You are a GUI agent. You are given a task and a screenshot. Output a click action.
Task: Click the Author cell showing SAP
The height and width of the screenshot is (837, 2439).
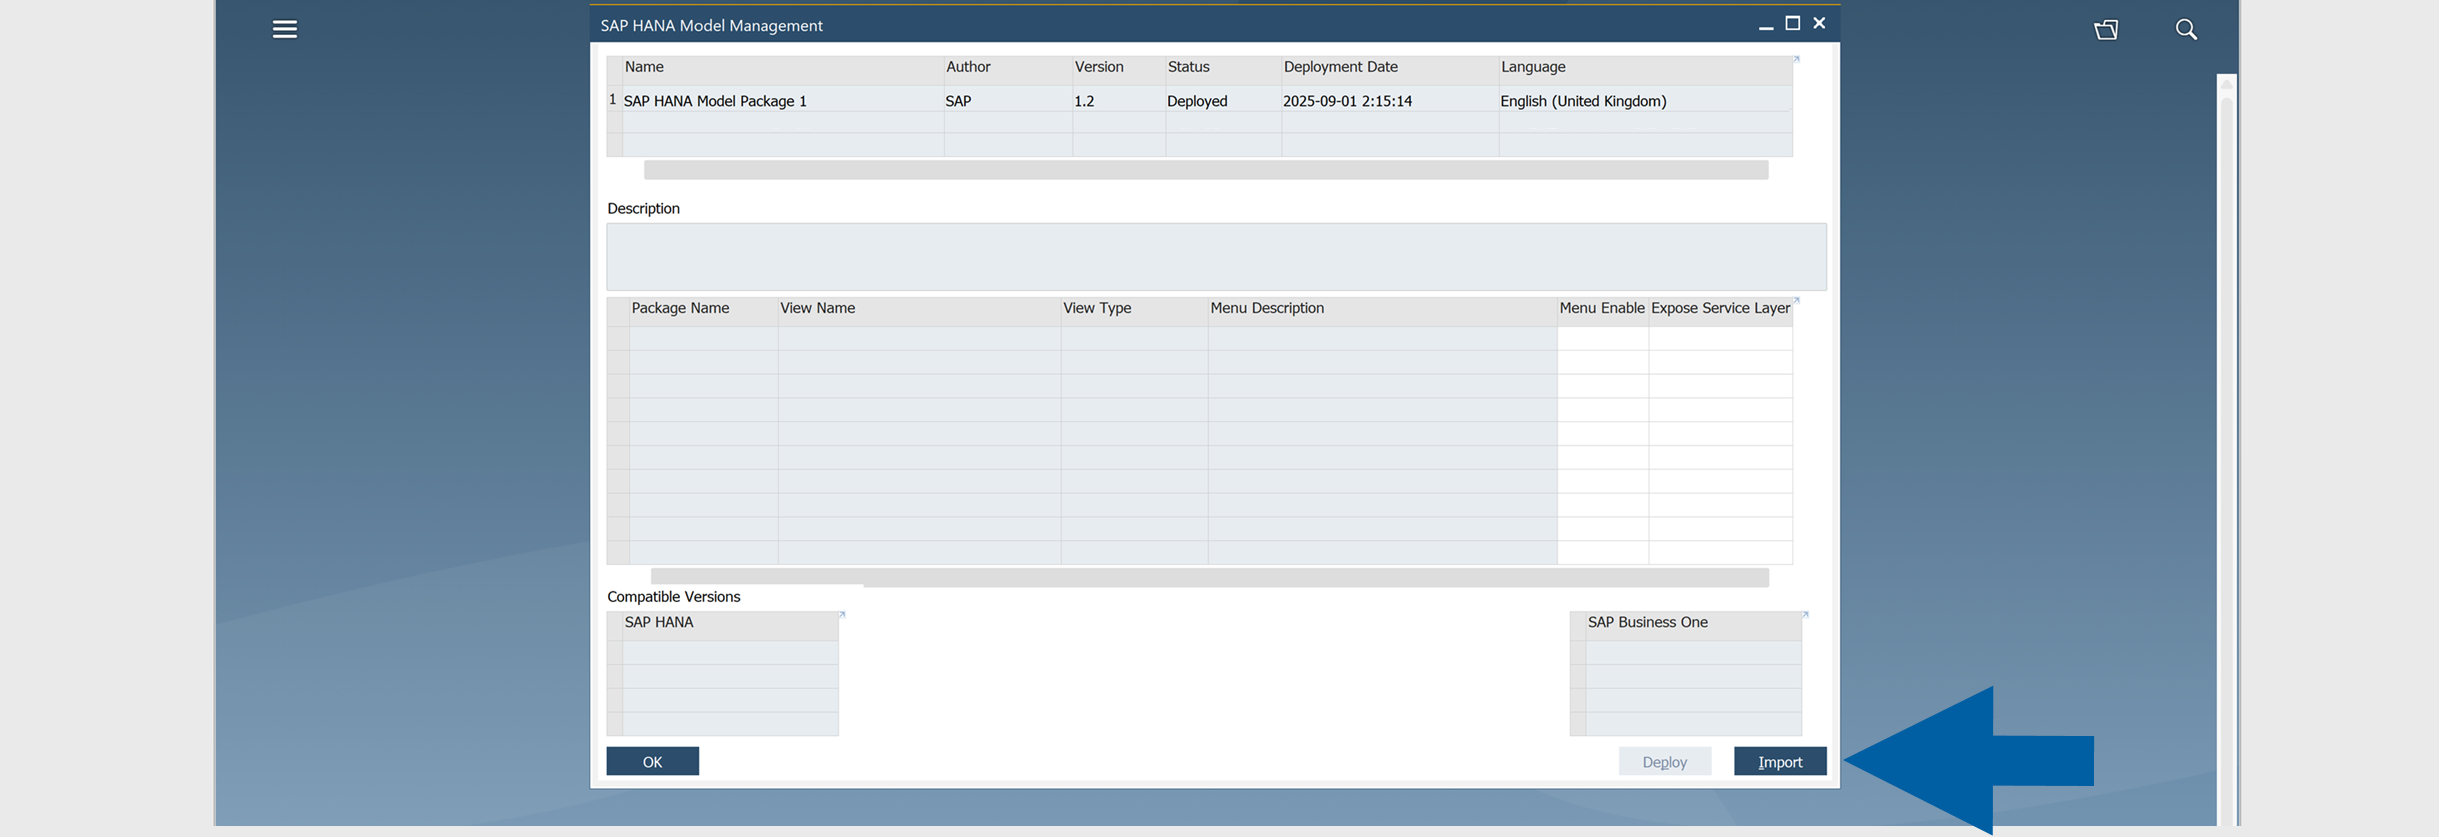tap(1007, 101)
